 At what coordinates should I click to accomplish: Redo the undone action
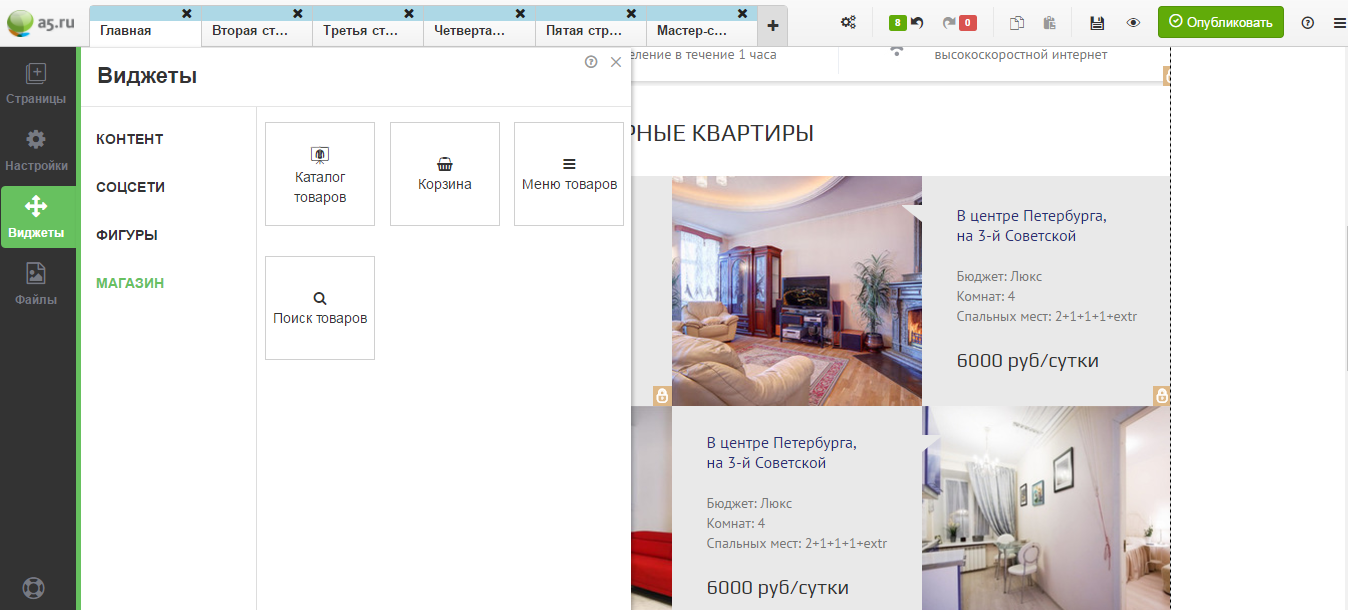pos(949,22)
